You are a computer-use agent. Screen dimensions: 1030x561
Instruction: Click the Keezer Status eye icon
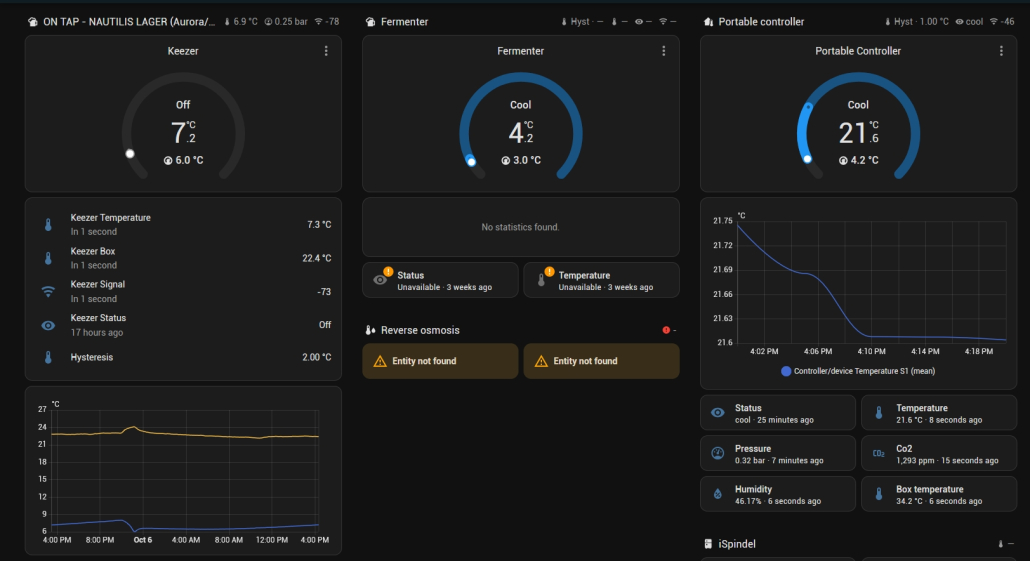[48, 325]
